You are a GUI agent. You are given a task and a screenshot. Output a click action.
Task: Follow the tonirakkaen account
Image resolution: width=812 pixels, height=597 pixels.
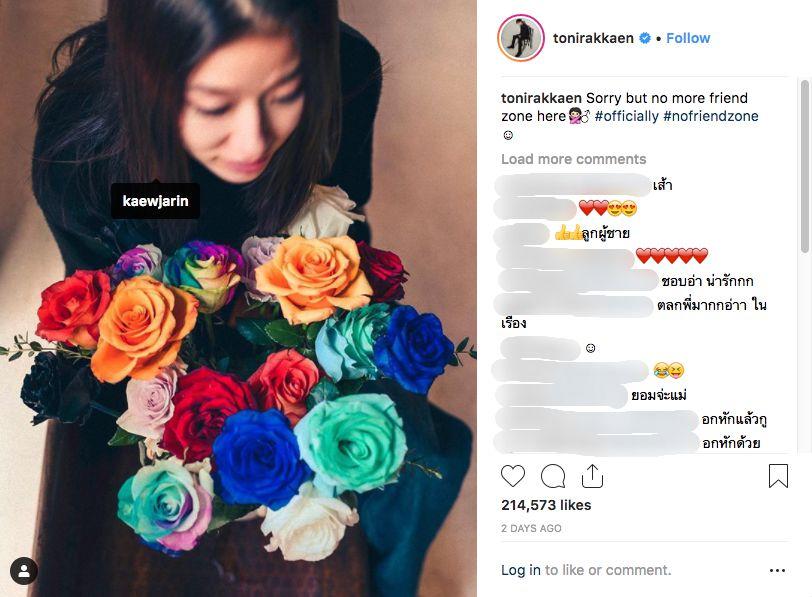pyautogui.click(x=688, y=38)
